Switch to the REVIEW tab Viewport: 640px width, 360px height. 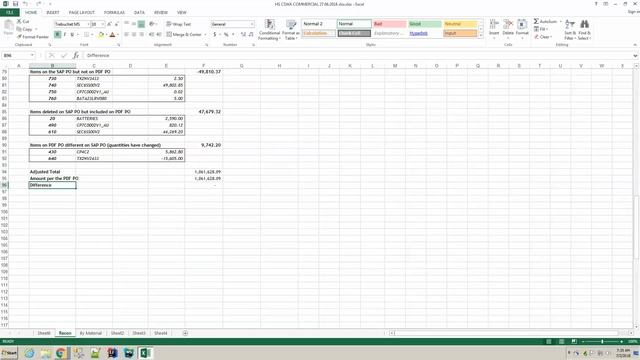[x=161, y=13]
